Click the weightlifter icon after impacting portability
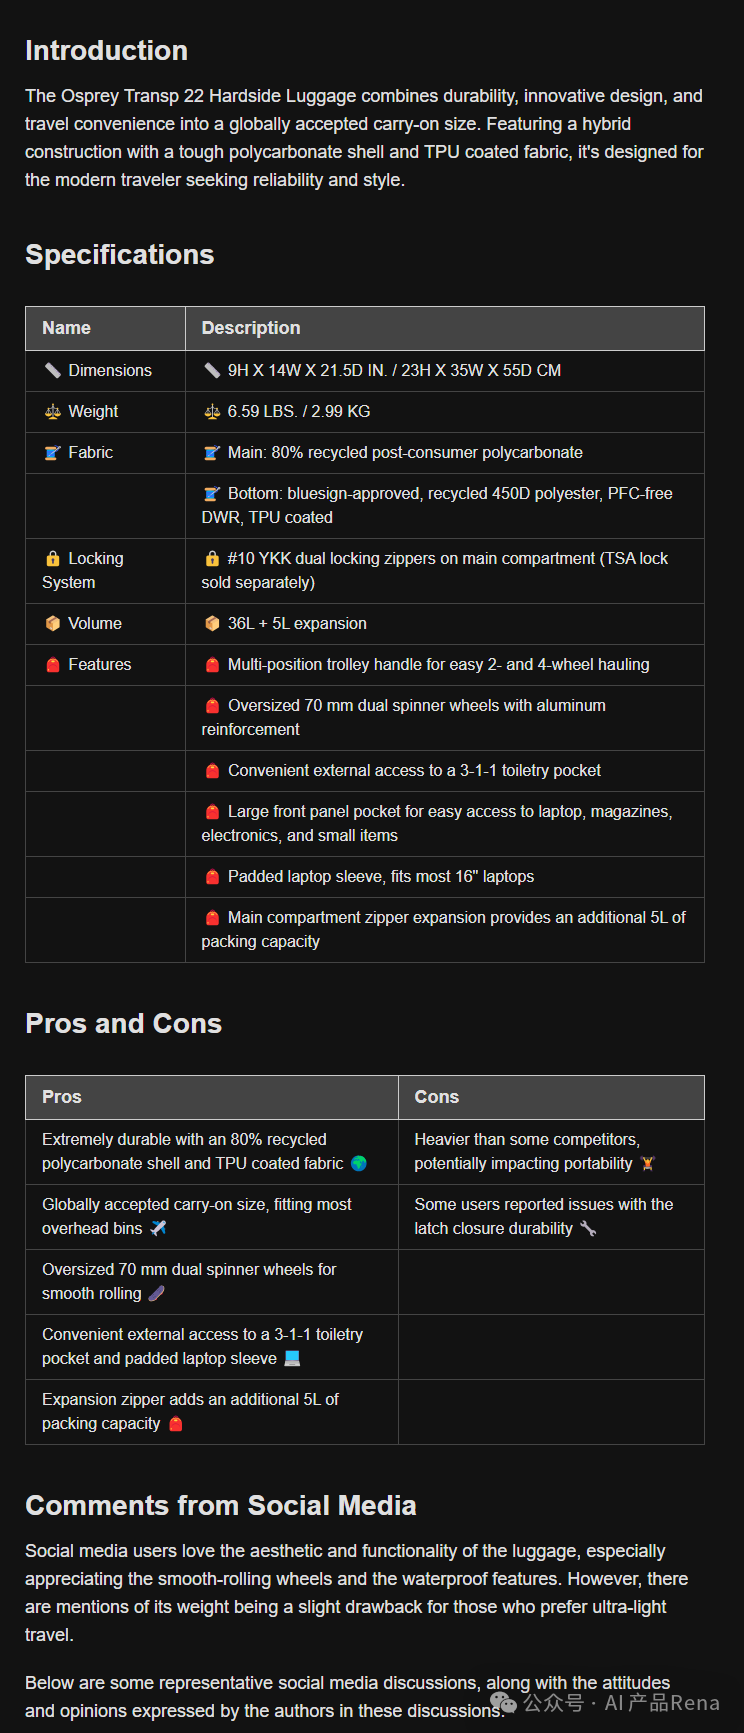Viewport: 744px width, 1733px height. click(x=648, y=1163)
